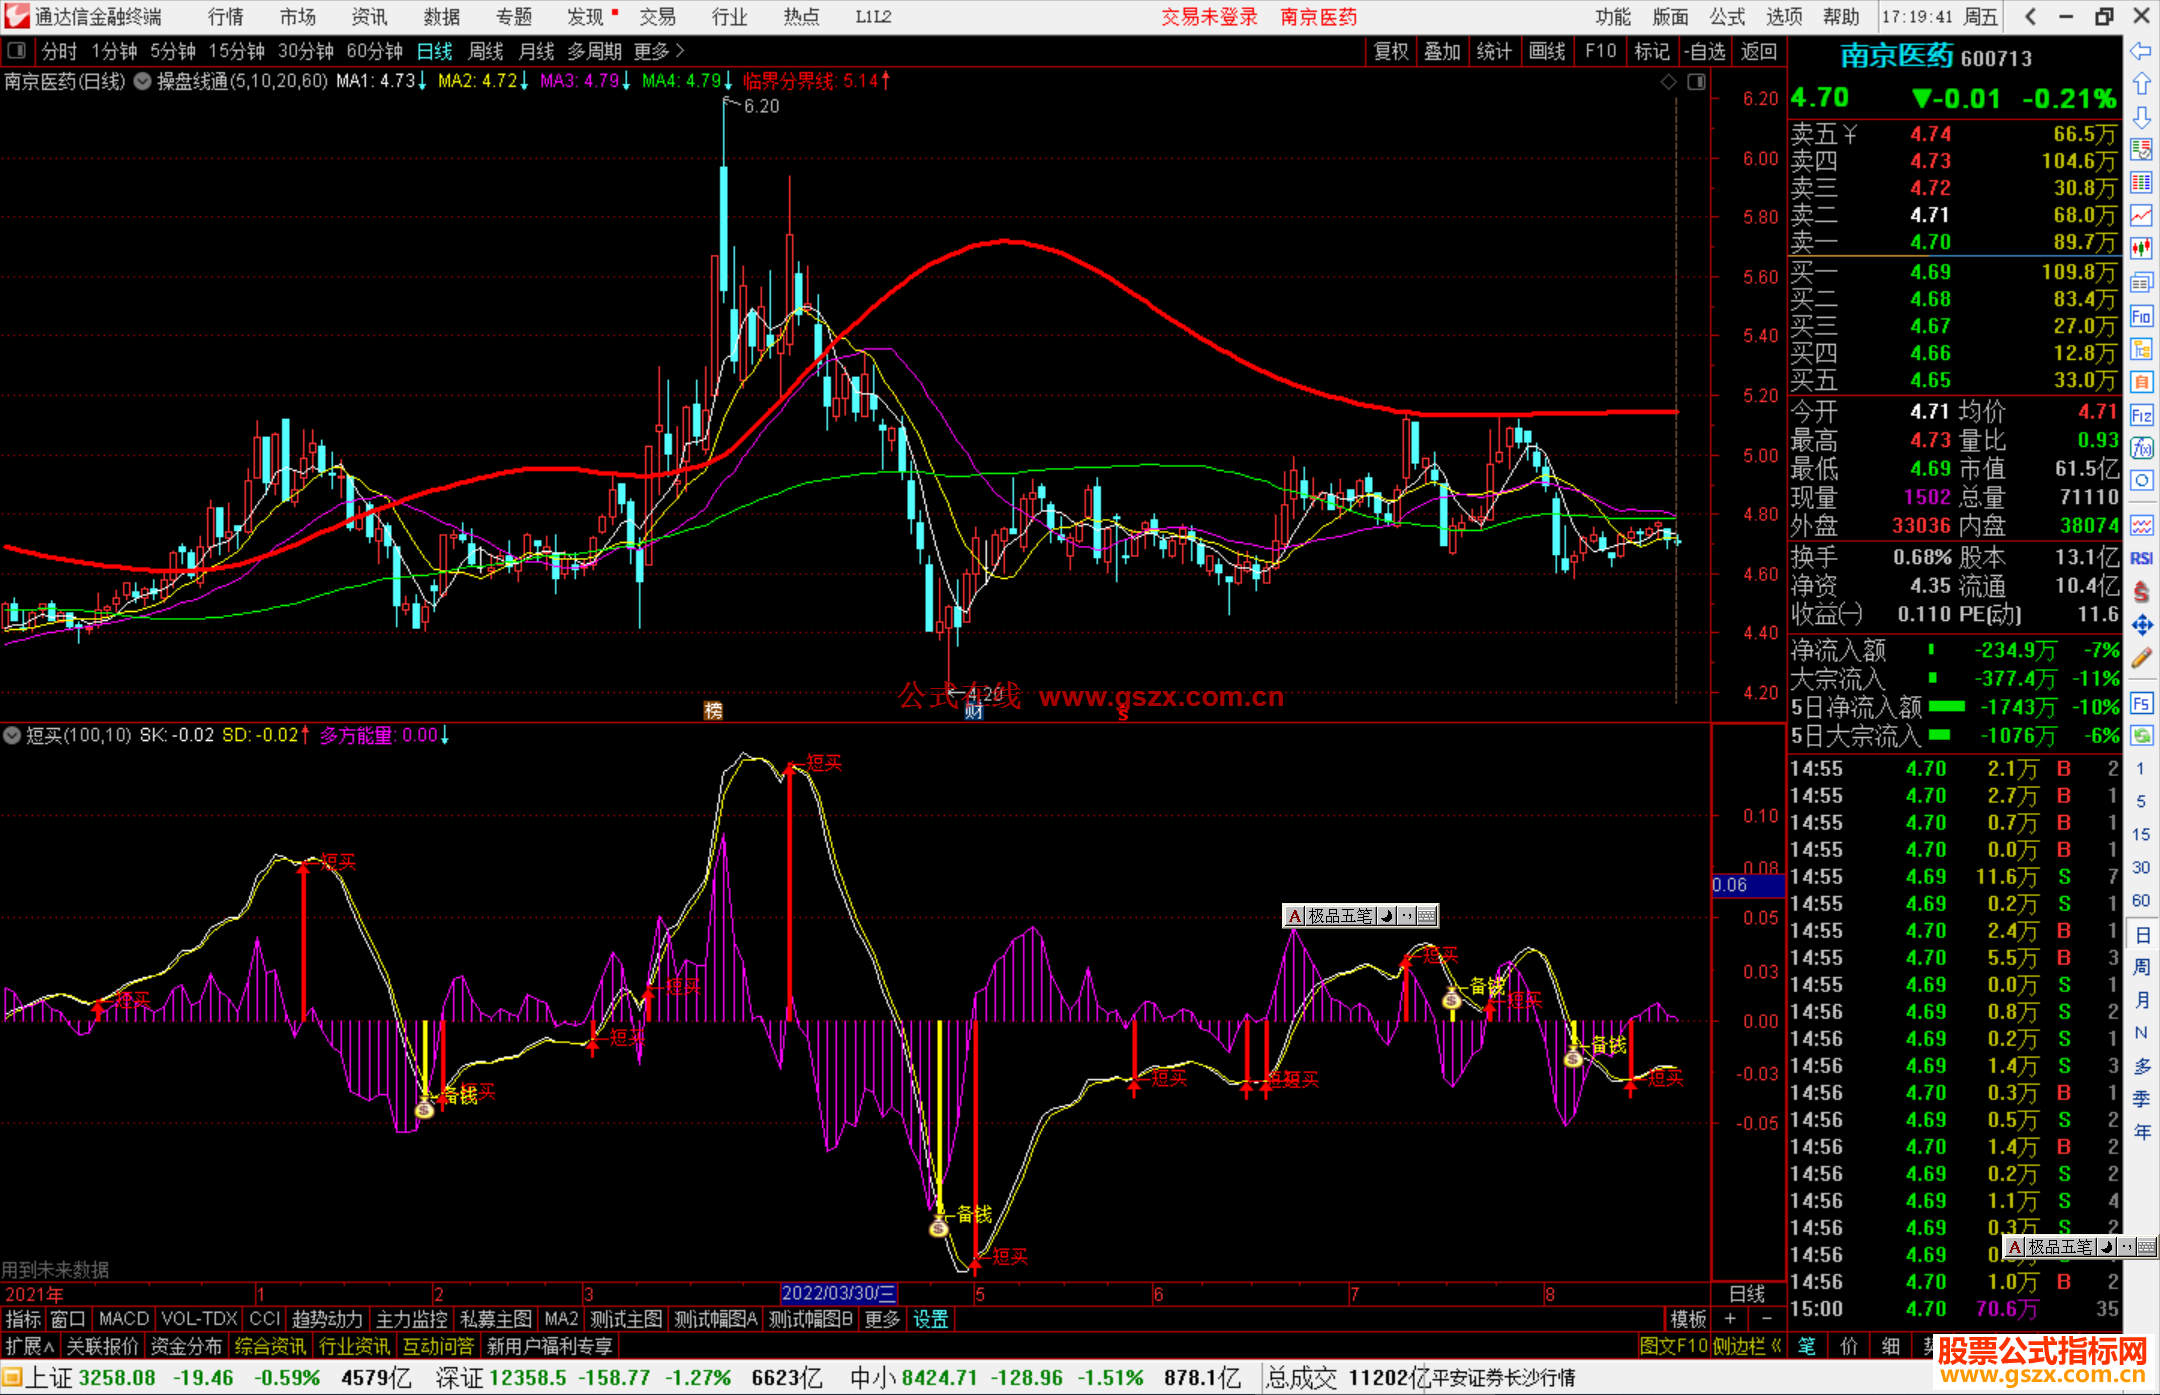Click the 财 badge on the price chart
Screen dimensions: 2160x1395
[974, 711]
